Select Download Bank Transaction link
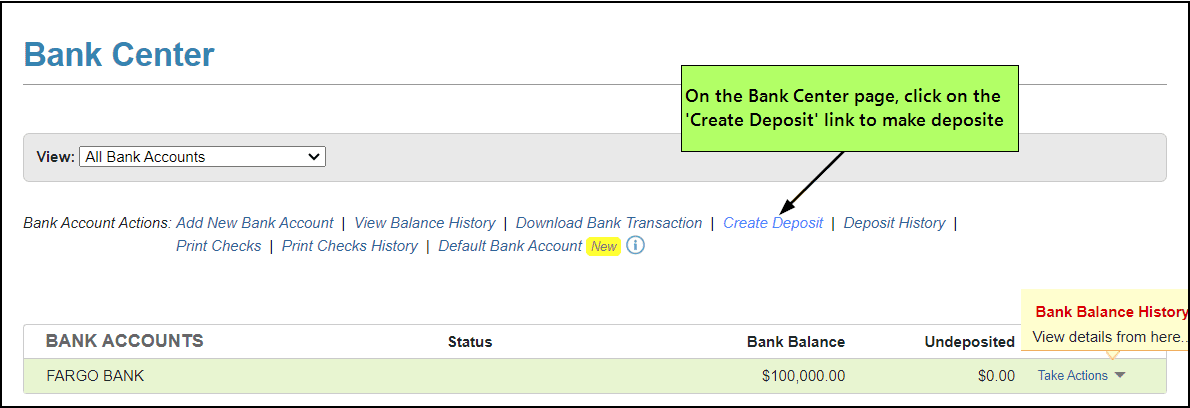The width and height of the screenshot is (1190, 408). coord(609,223)
